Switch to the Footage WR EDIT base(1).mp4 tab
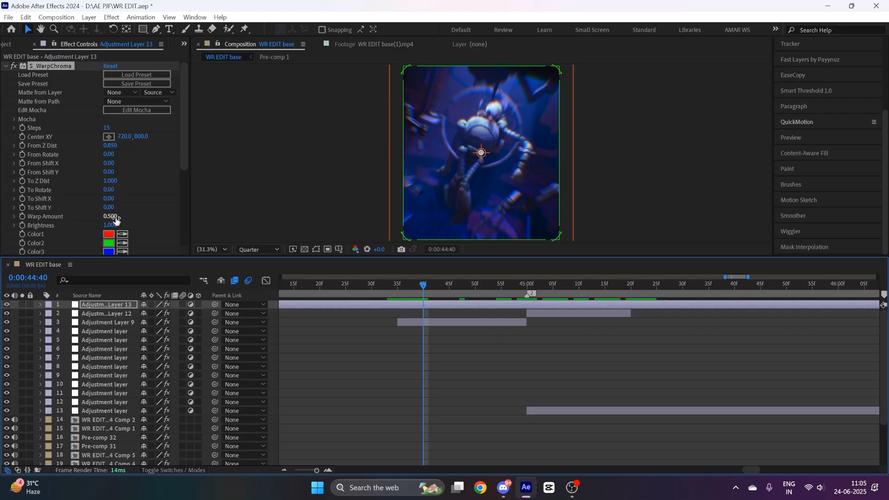 pyautogui.click(x=373, y=44)
